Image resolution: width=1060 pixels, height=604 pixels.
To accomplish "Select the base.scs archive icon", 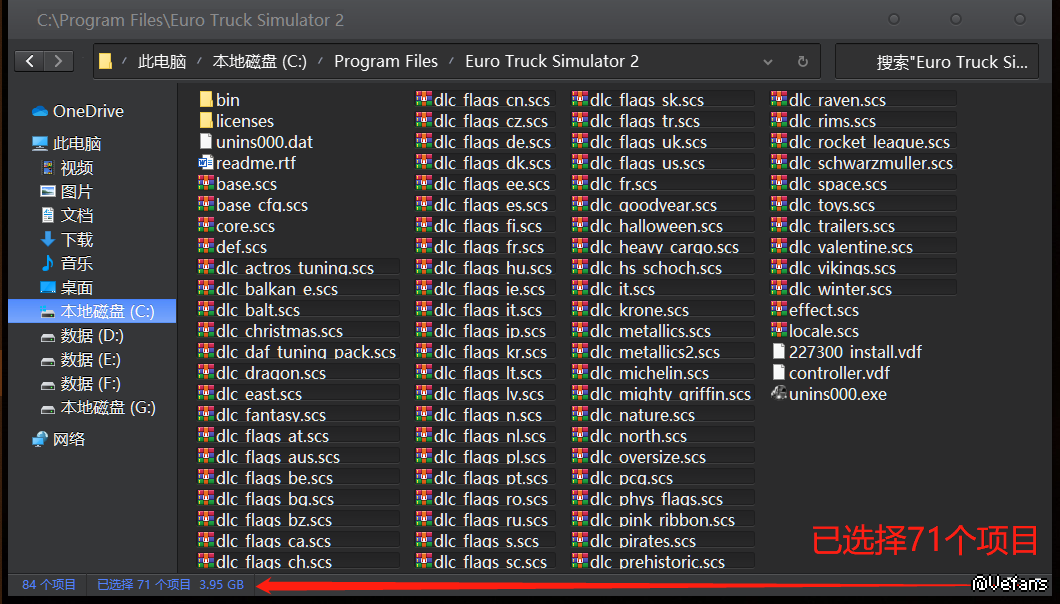I will click(206, 184).
